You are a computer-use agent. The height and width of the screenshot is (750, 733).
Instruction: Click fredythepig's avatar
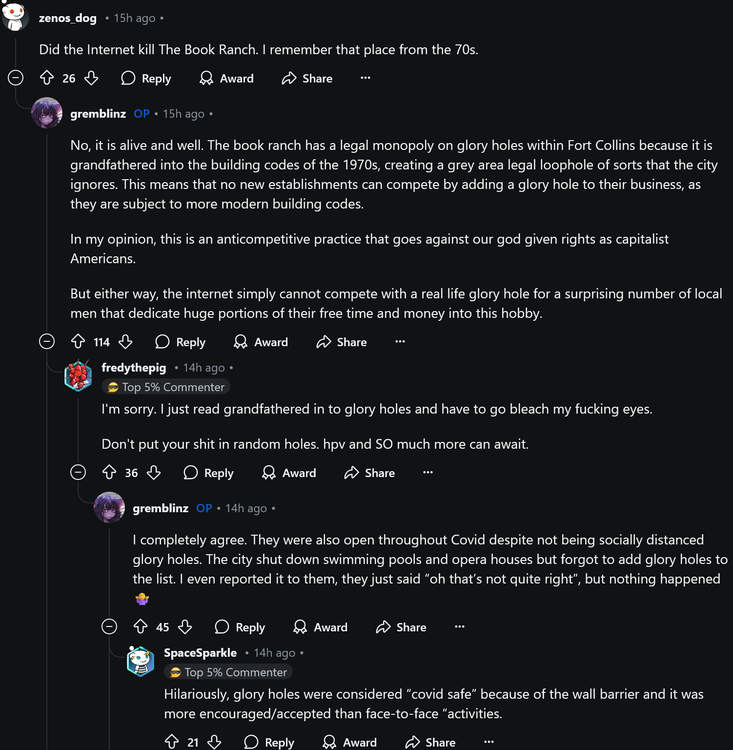[78, 376]
